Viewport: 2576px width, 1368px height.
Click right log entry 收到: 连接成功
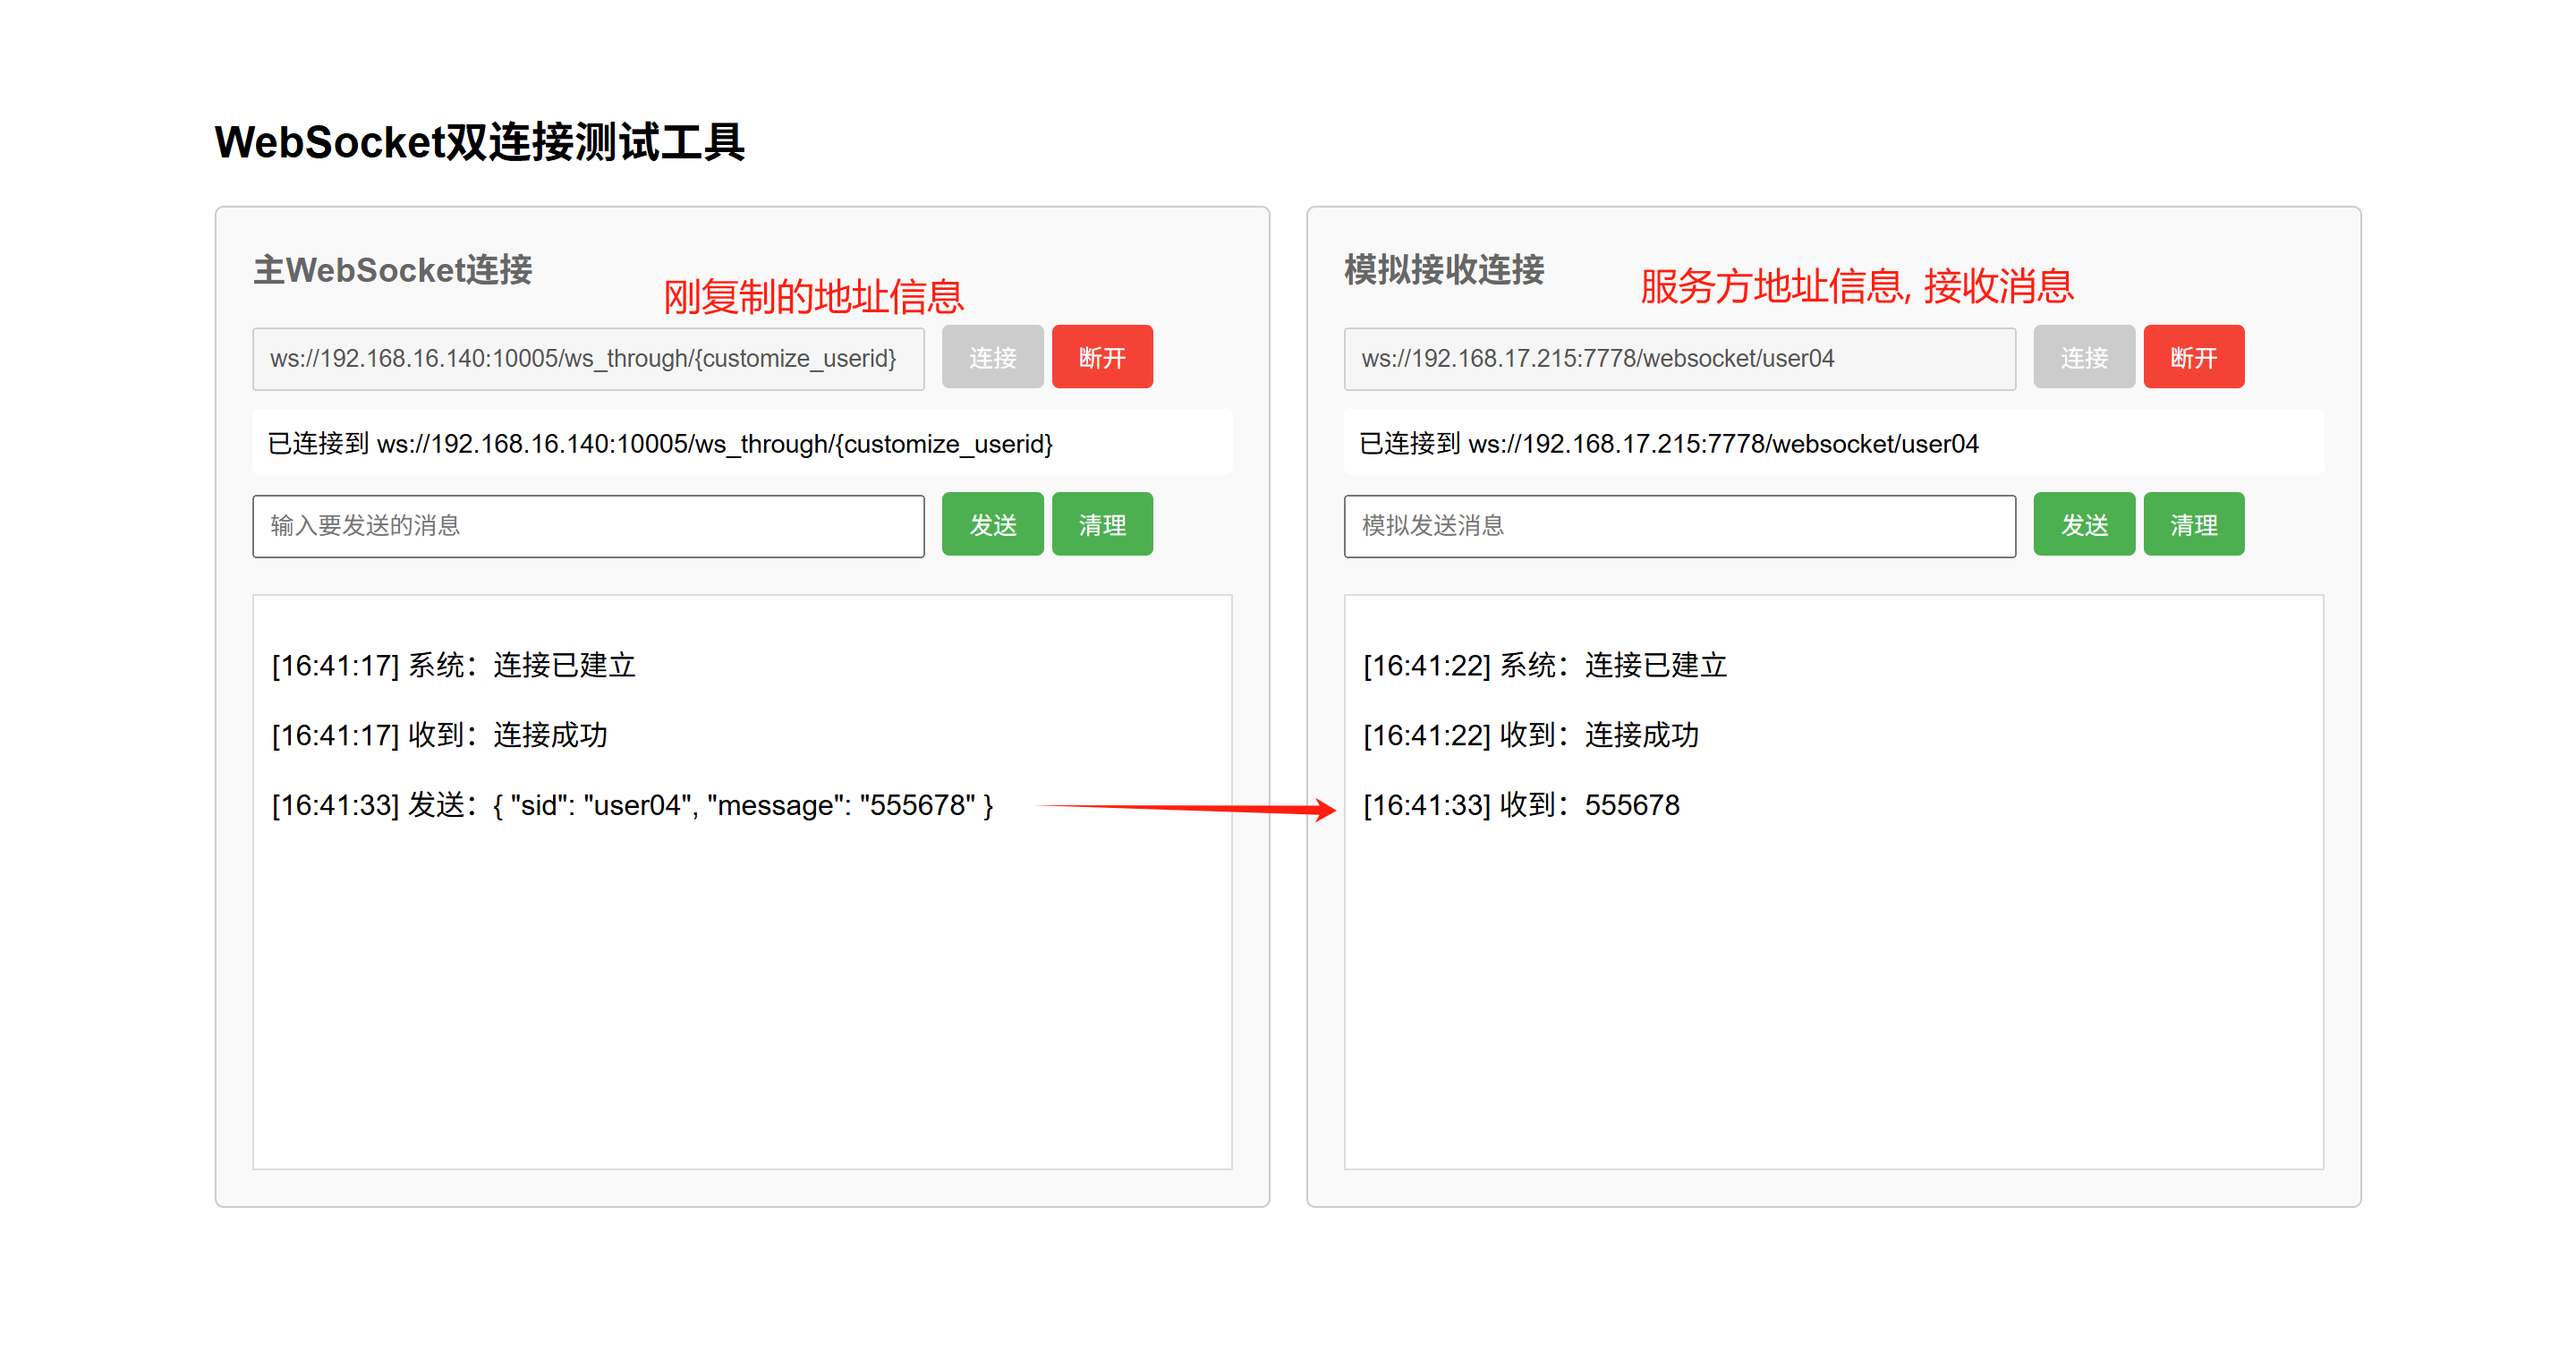(1530, 735)
